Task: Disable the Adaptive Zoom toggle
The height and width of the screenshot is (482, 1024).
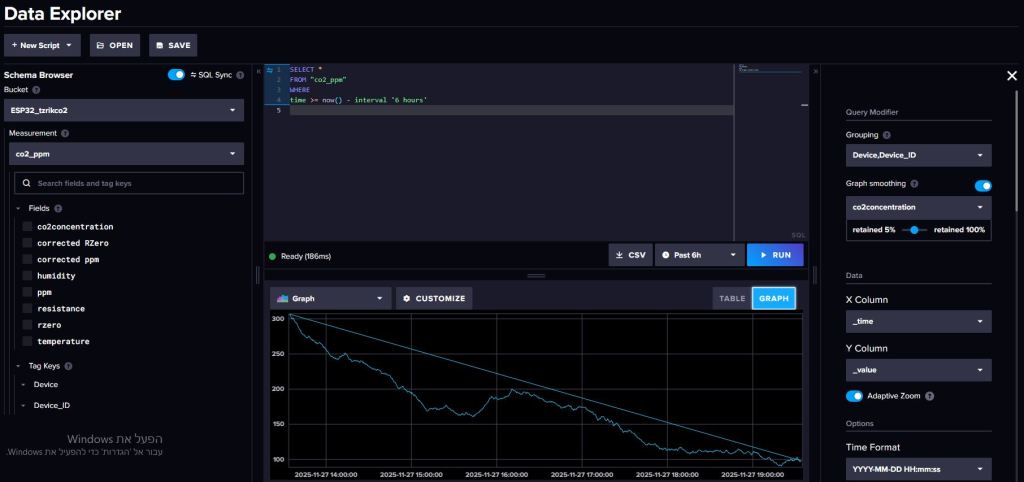Action: pyautogui.click(x=854, y=396)
